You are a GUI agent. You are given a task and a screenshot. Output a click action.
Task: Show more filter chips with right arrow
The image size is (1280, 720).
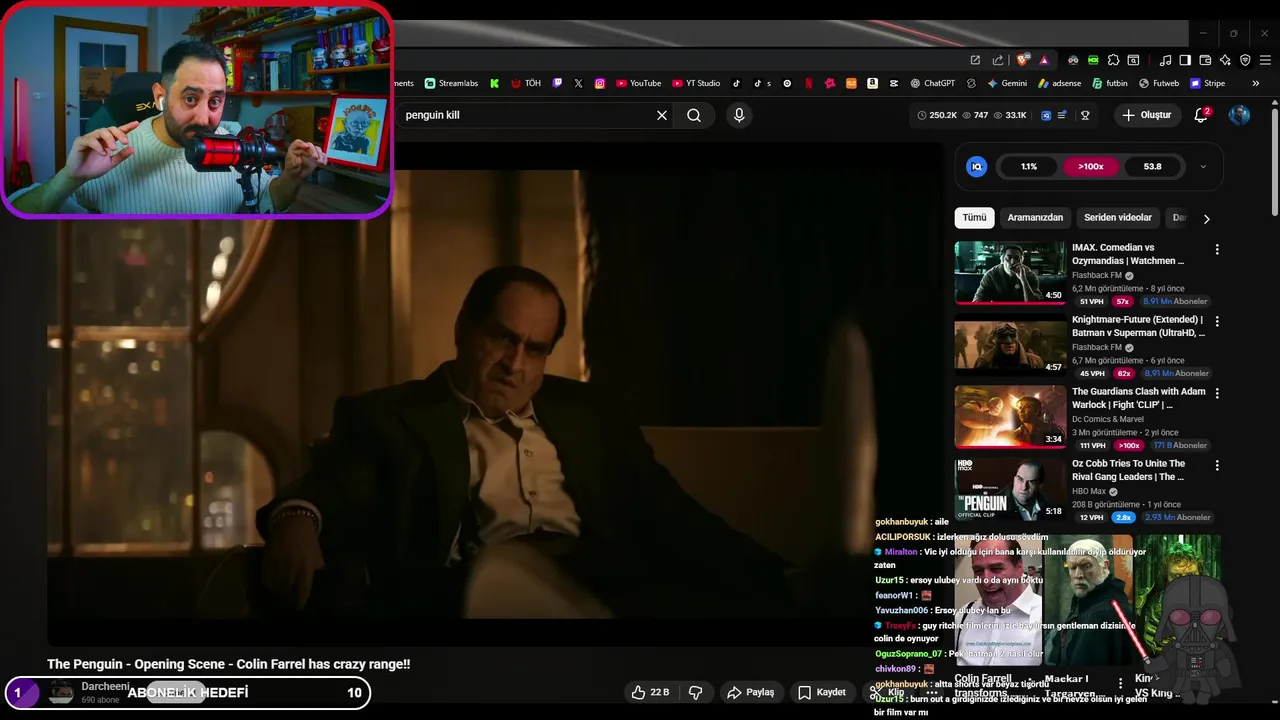click(1206, 218)
